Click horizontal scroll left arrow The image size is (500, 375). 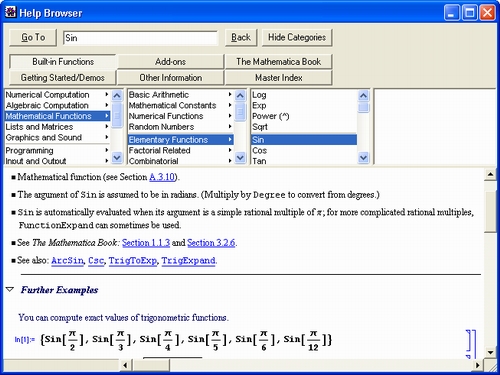click(x=125, y=365)
